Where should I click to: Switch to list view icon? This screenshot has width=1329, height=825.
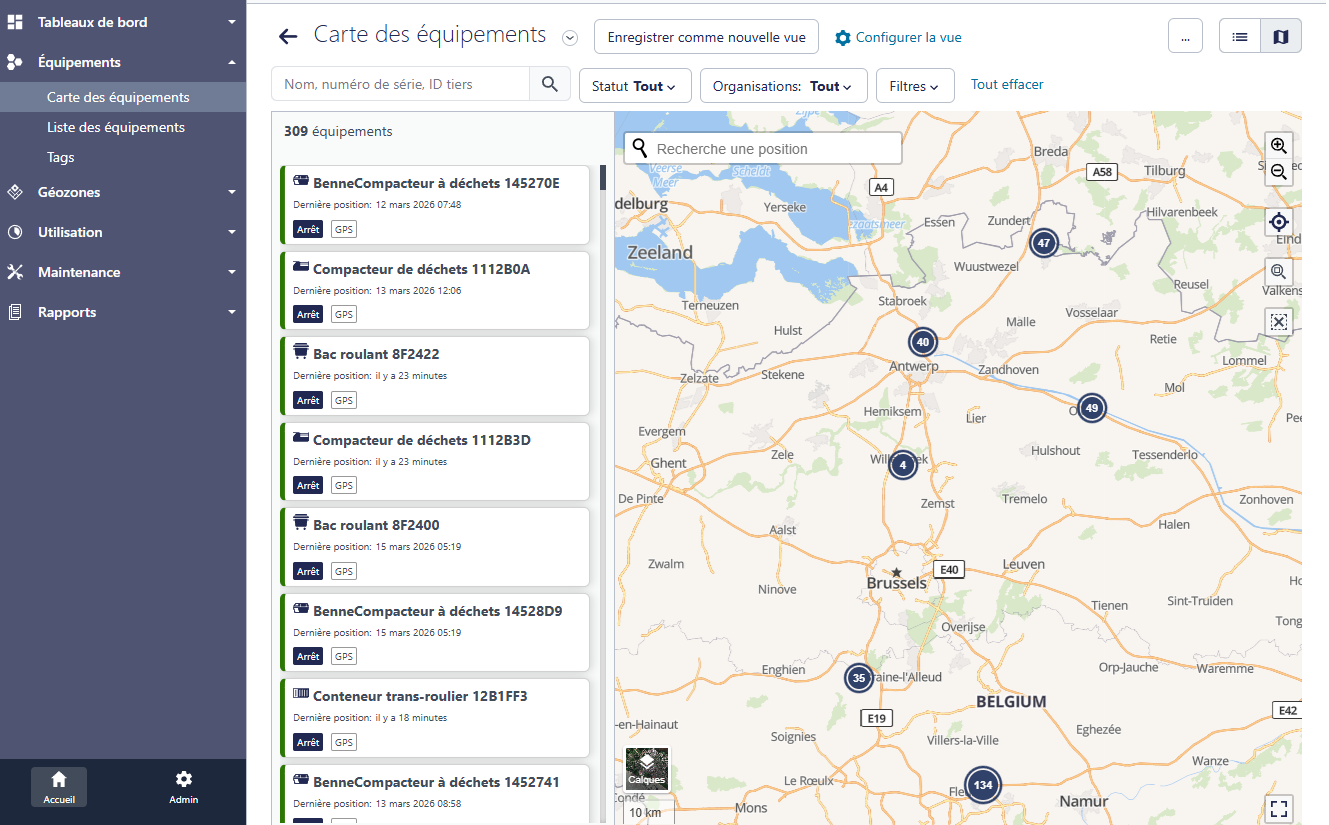tap(1240, 37)
